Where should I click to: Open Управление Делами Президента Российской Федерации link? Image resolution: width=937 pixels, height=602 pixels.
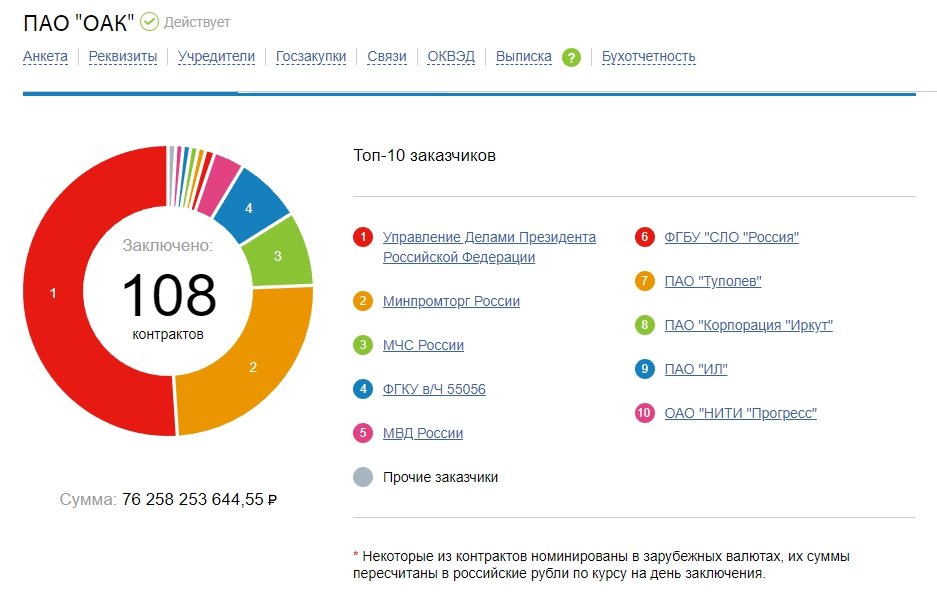pyautogui.click(x=489, y=247)
